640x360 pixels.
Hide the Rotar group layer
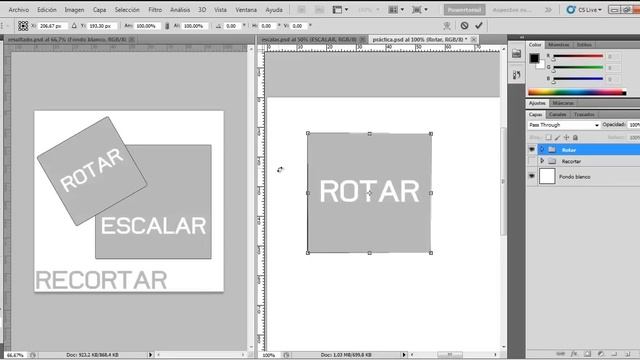tap(531, 150)
